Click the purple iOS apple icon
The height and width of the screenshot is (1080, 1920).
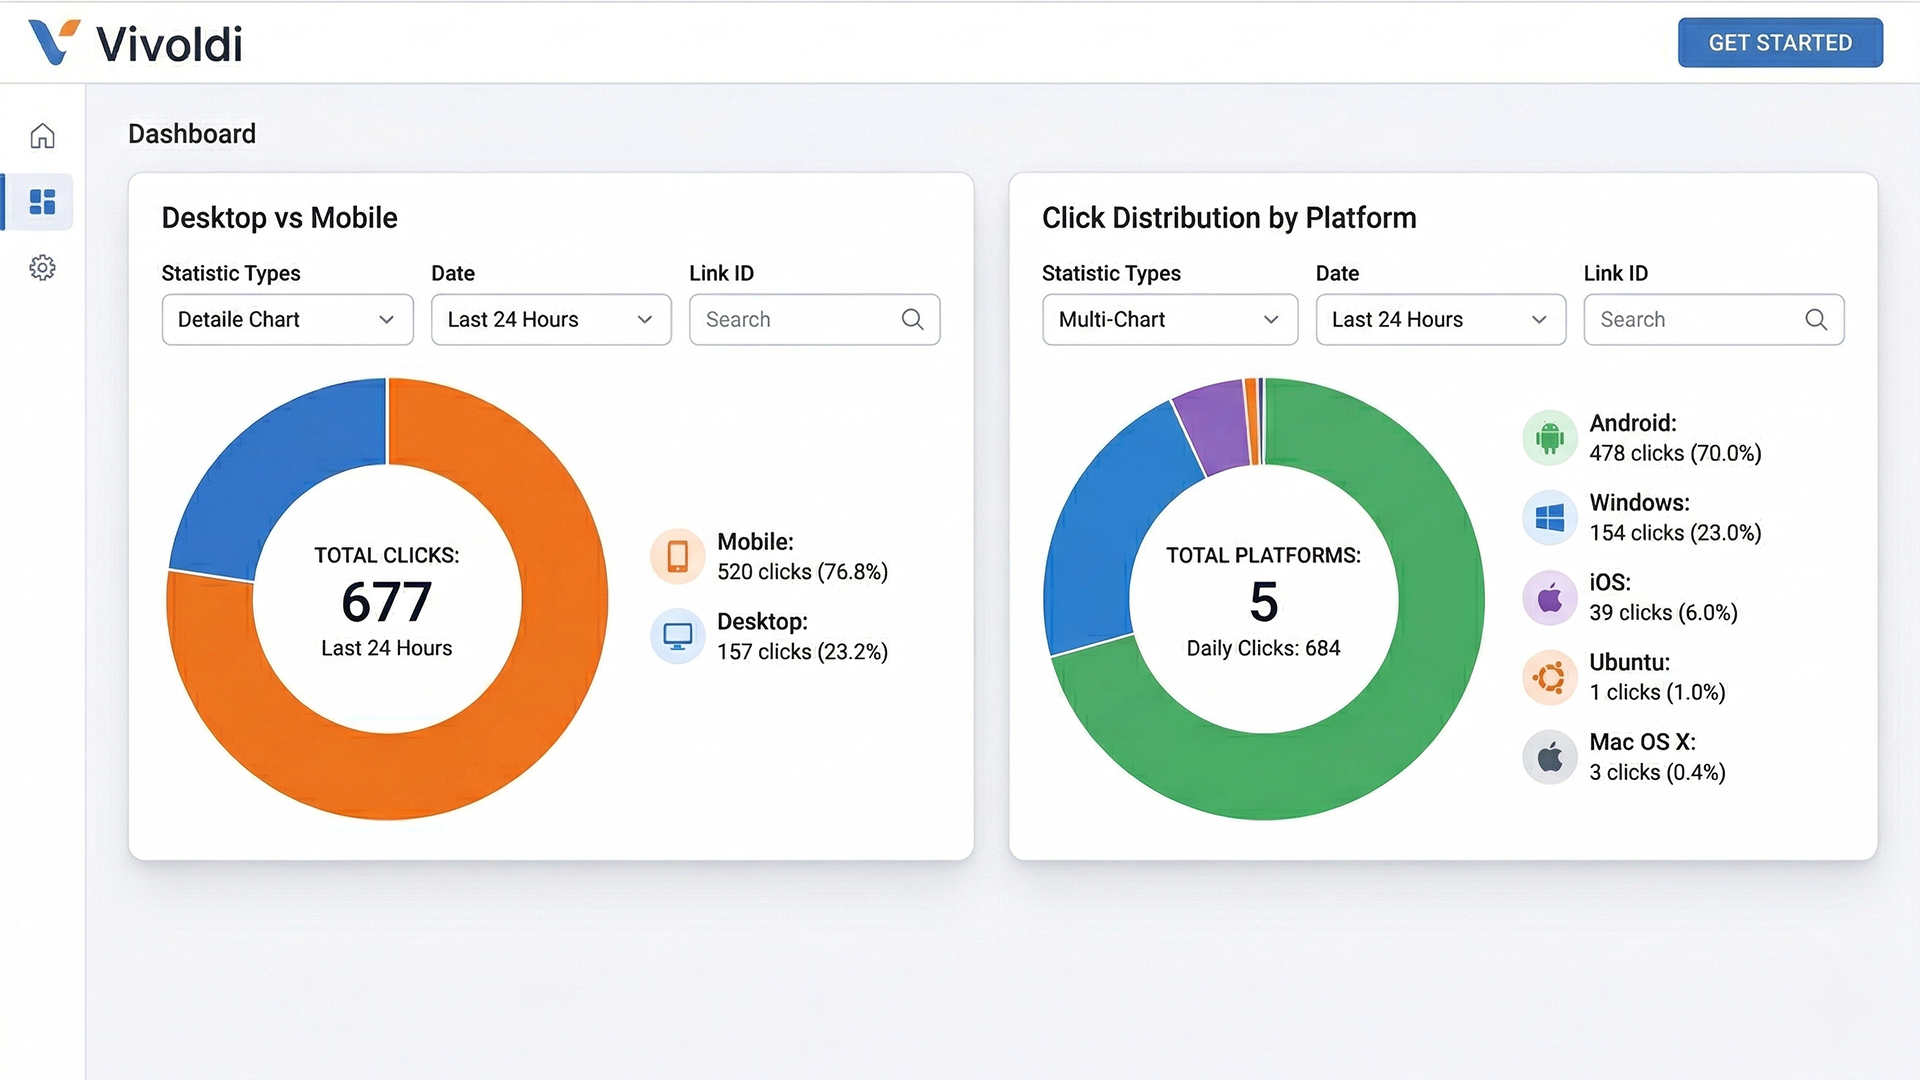[x=1549, y=598]
